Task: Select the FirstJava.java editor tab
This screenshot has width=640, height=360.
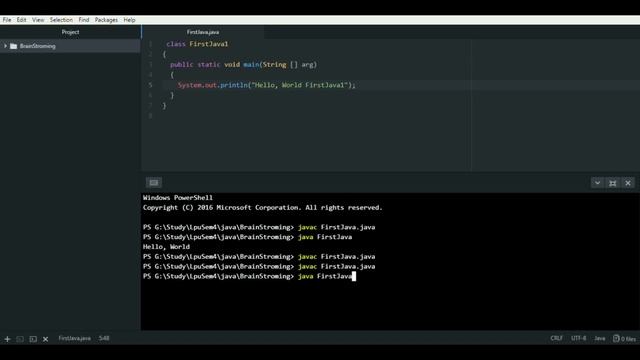Action: 203,32
